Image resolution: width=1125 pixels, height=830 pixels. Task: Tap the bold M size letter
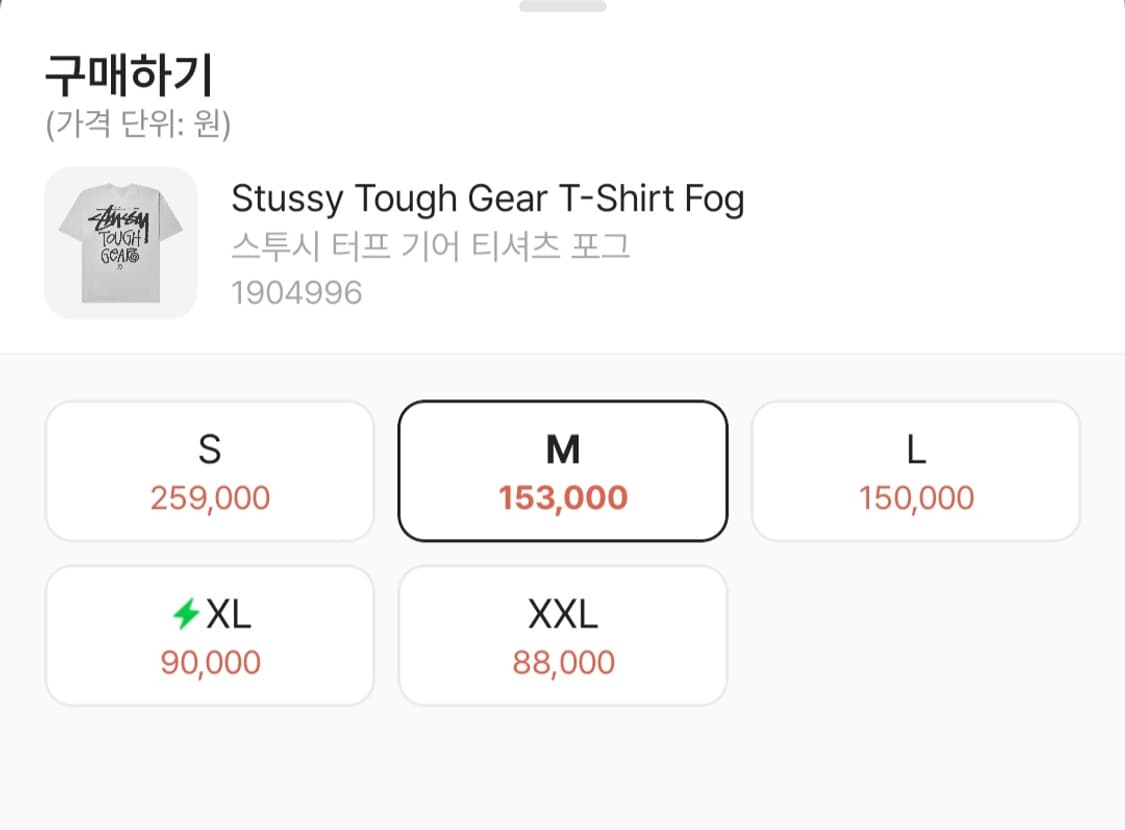[x=563, y=451]
